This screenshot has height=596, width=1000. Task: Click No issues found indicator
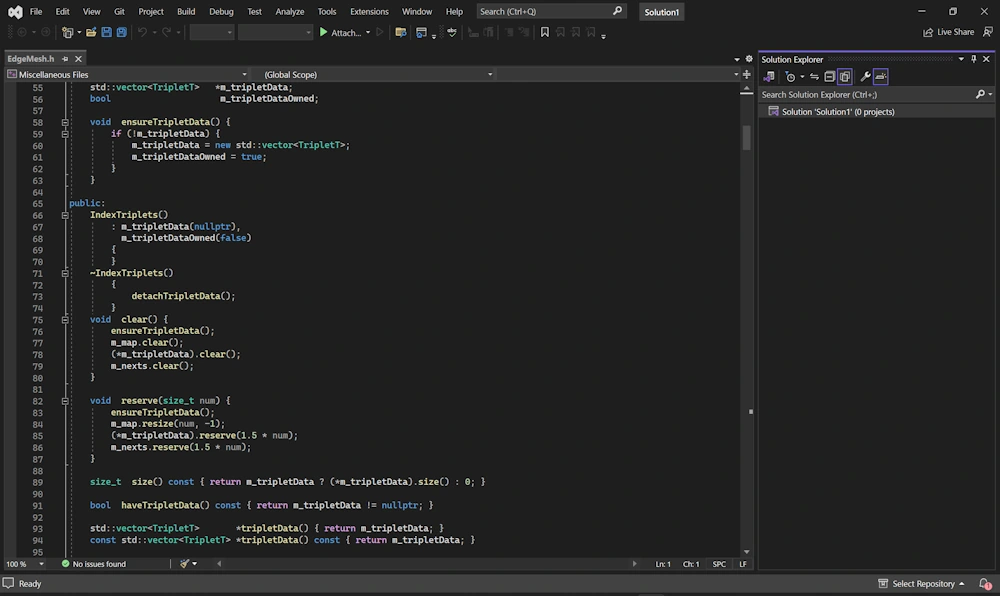(x=94, y=564)
